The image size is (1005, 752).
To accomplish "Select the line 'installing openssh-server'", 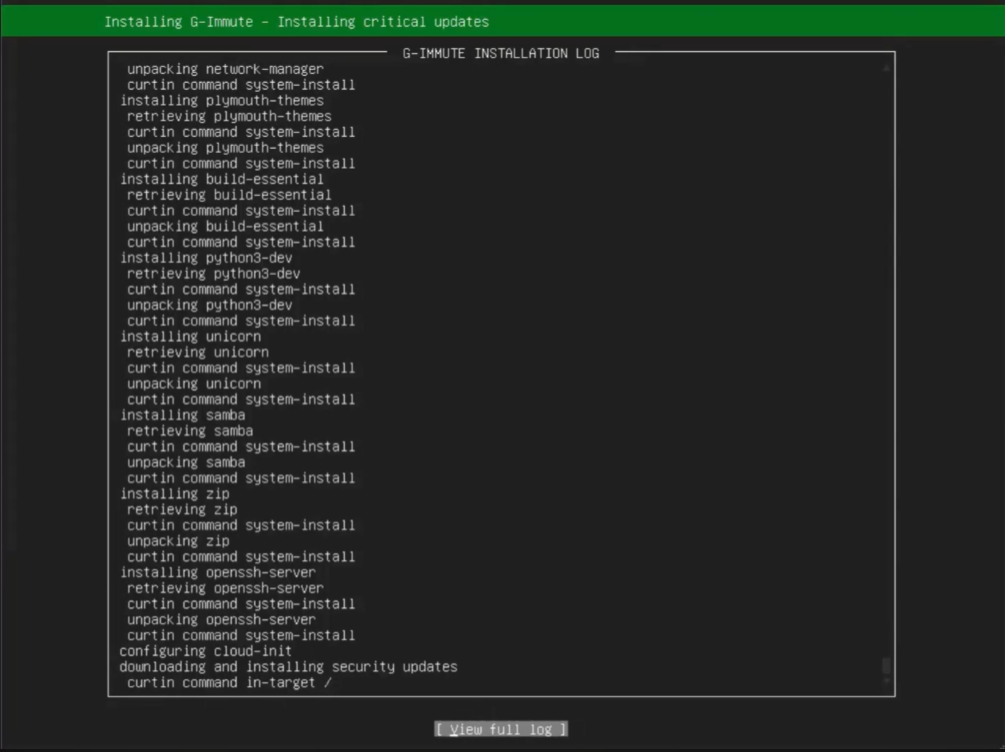I will click(x=218, y=572).
